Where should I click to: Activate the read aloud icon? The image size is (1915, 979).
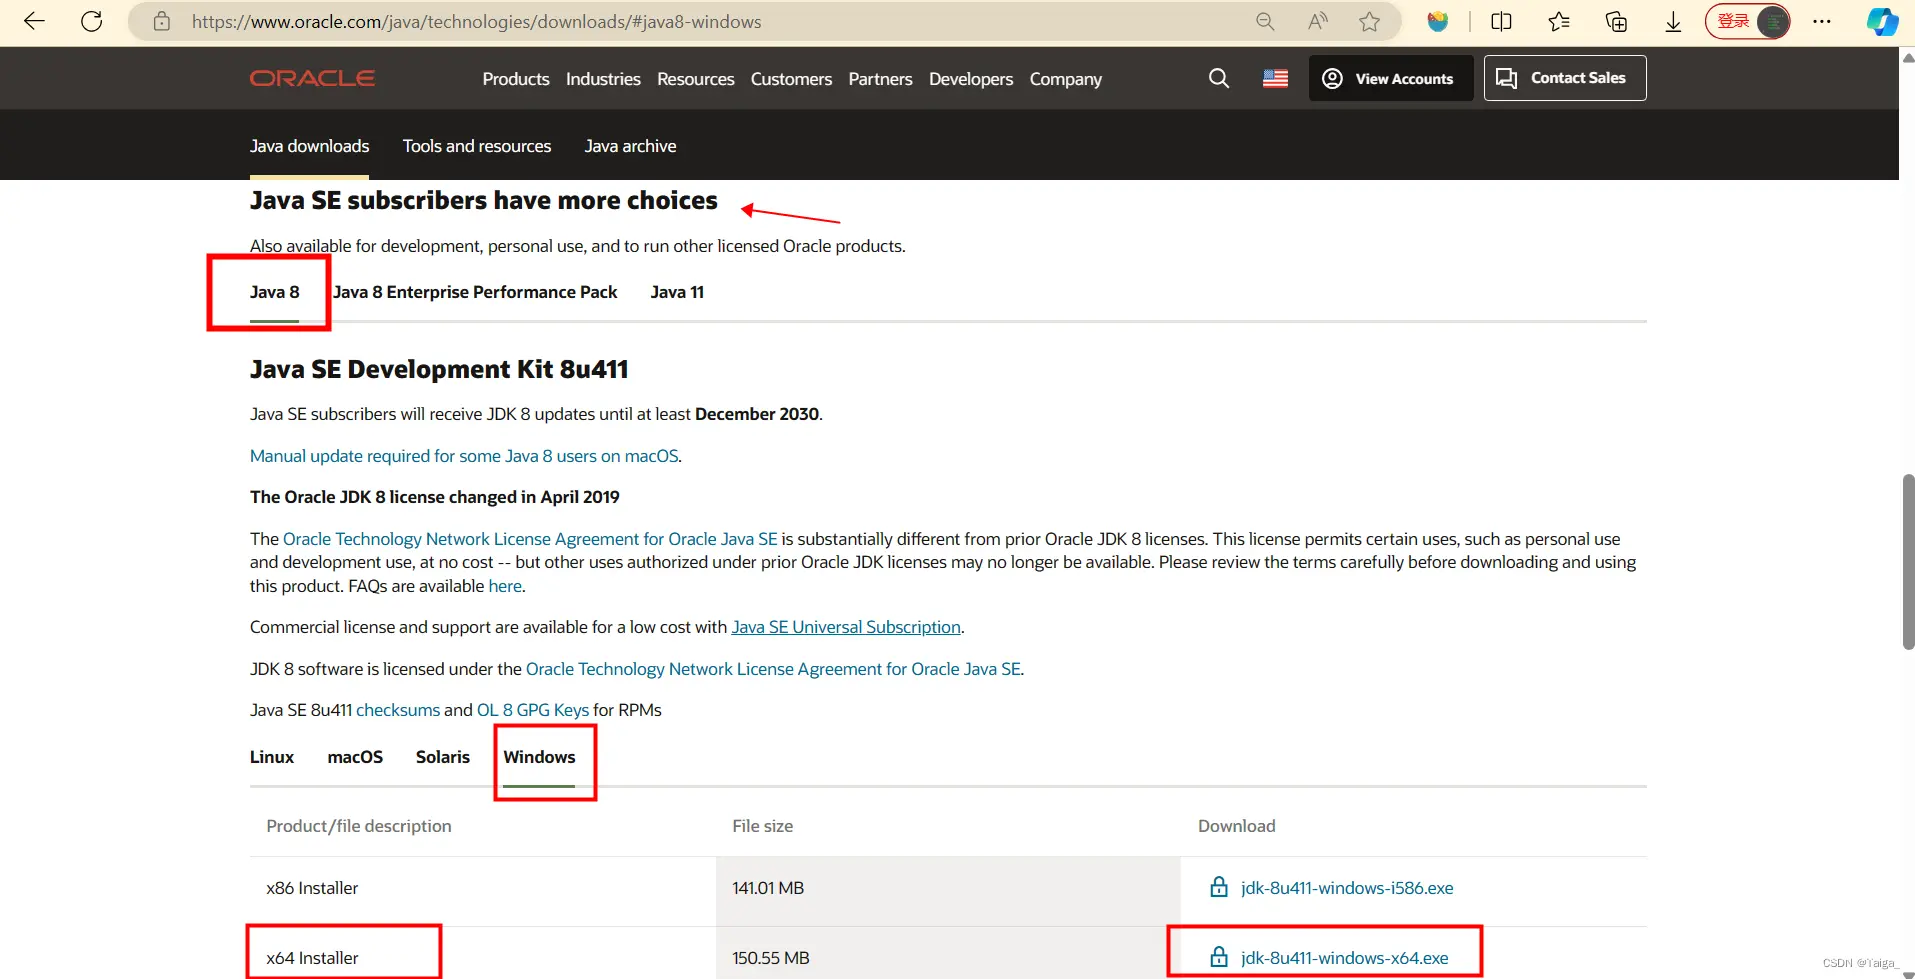[1318, 21]
